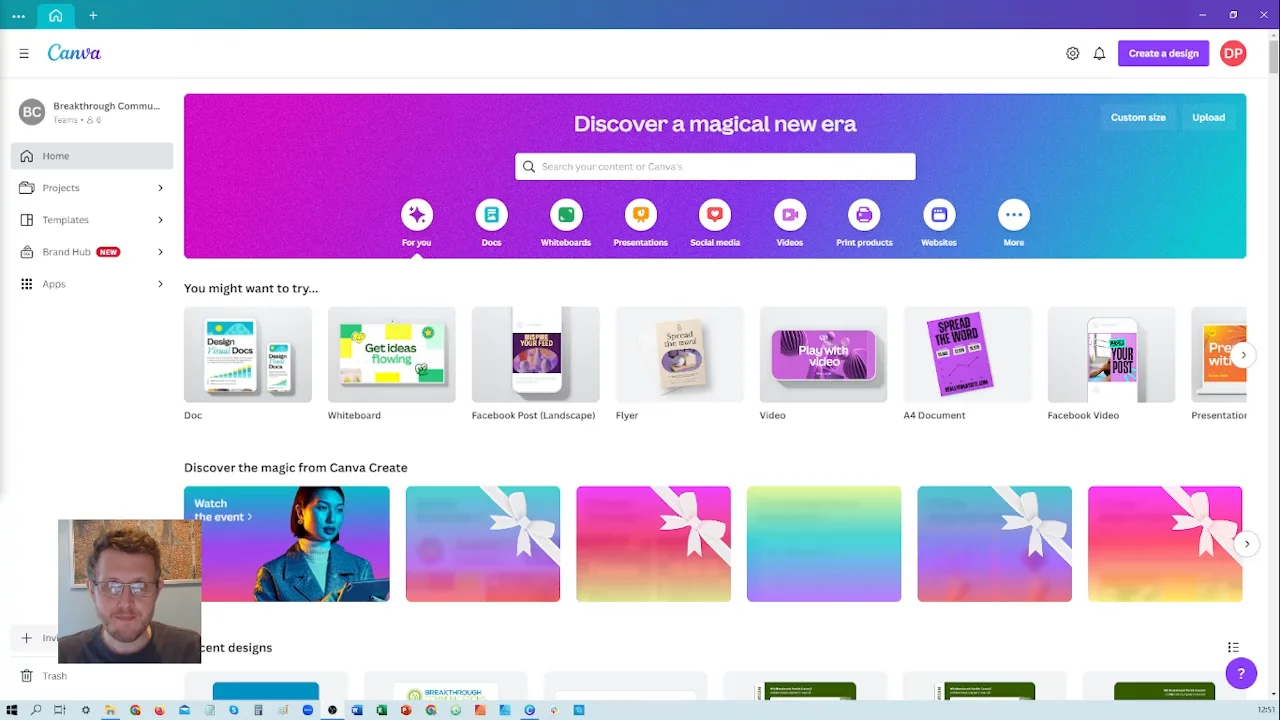This screenshot has width=1280, height=720.
Task: Open Excel from the taskbar
Action: [x=381, y=710]
